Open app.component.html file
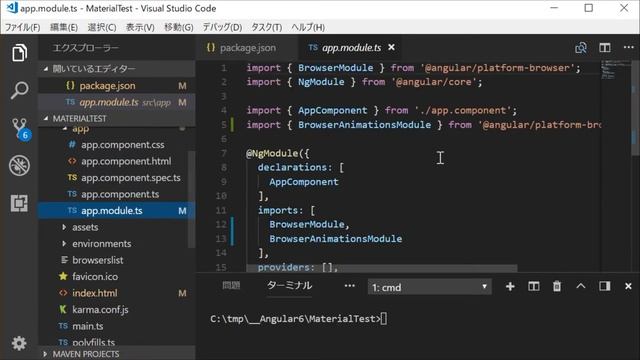Screen dimensions: 640x360 126,161
